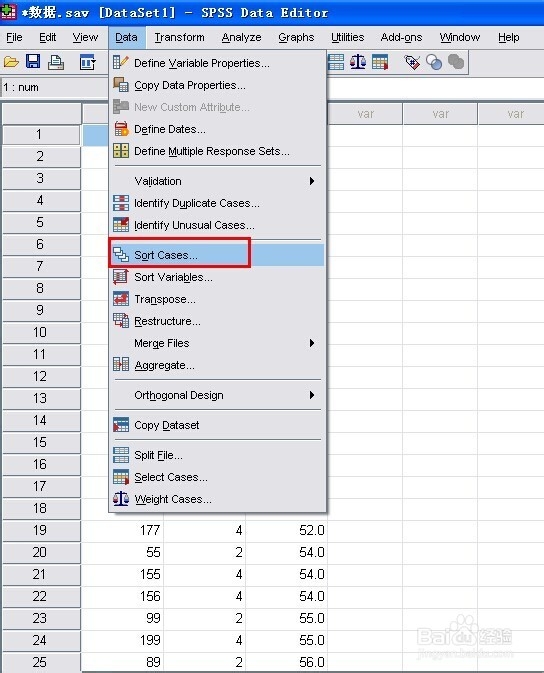Select row header 25
The image size is (544, 673).
click(x=41, y=662)
